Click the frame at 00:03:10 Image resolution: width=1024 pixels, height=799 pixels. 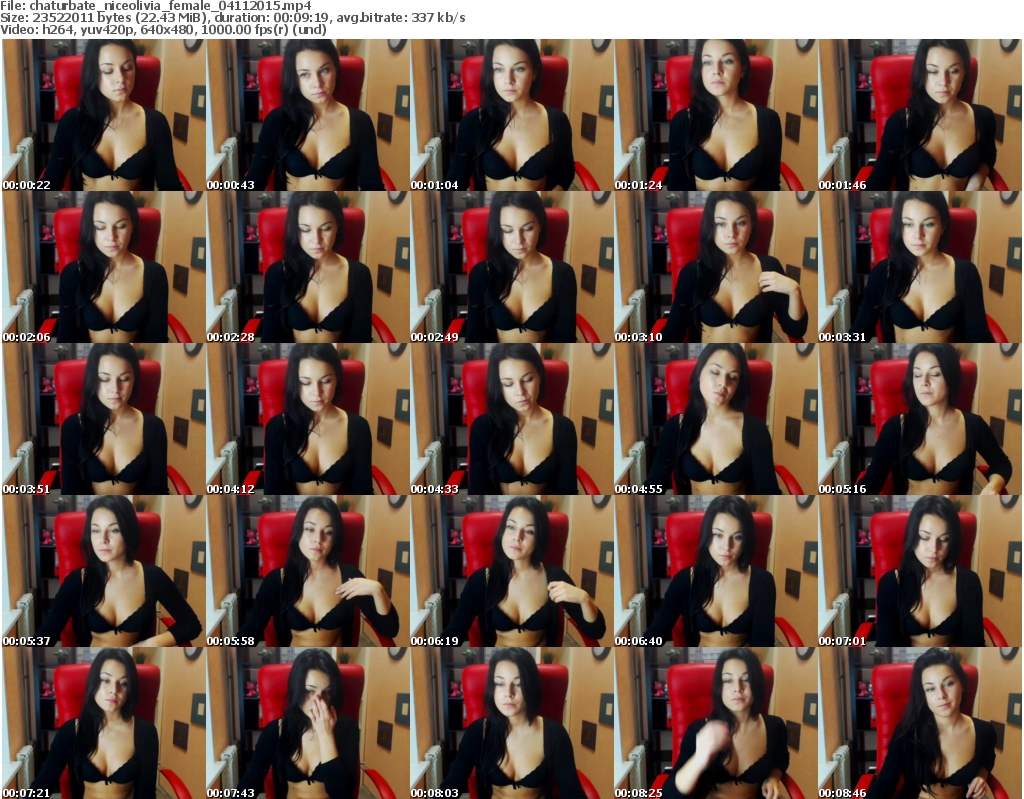(x=715, y=267)
